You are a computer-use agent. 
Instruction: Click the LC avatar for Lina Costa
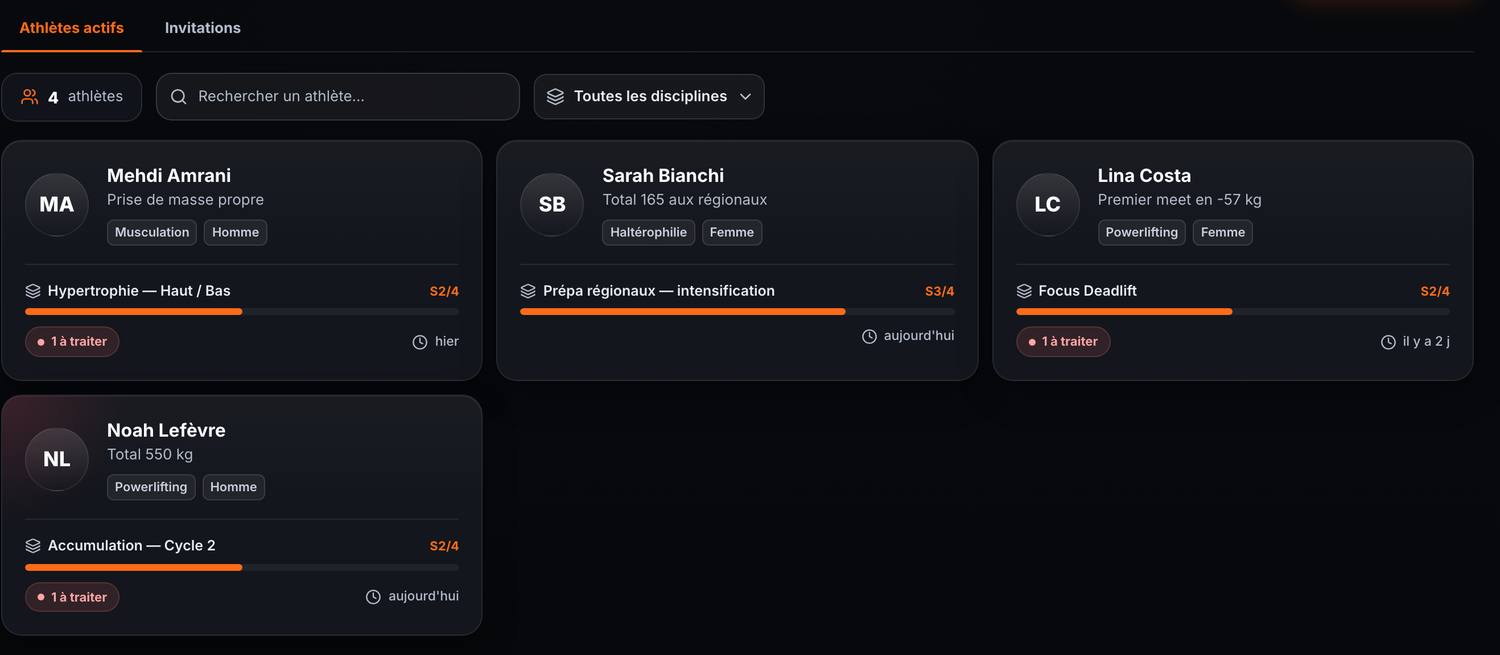(x=1047, y=204)
